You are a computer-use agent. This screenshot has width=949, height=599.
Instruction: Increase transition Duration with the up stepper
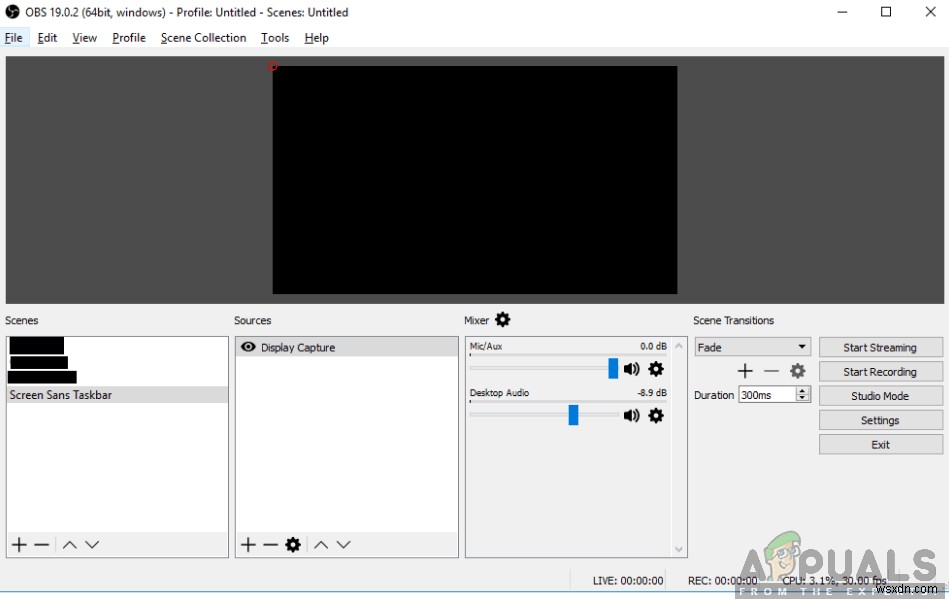tap(802, 390)
